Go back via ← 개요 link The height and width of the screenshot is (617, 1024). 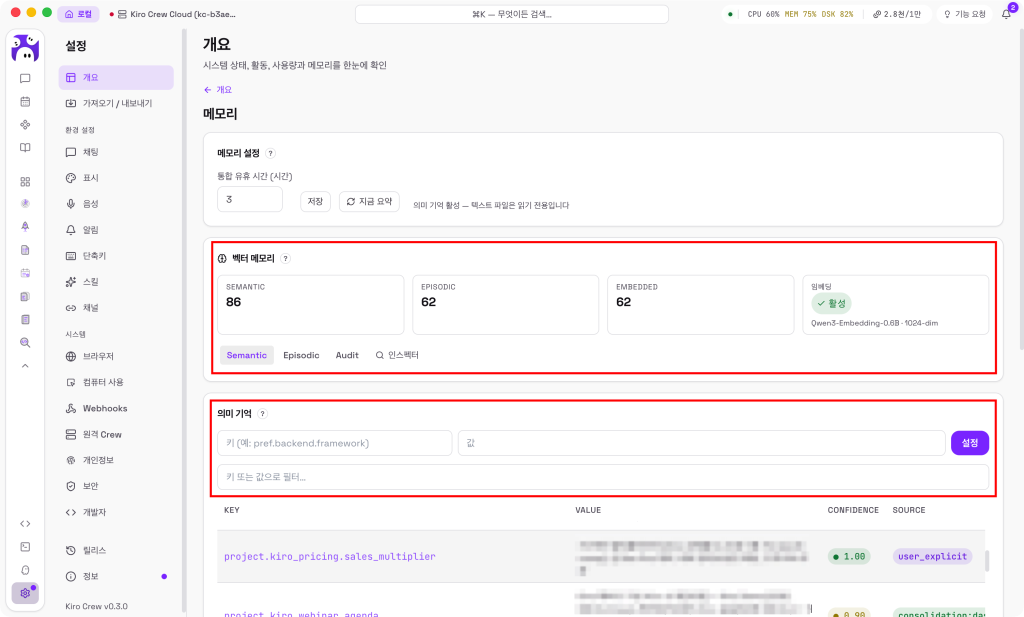coord(217,89)
